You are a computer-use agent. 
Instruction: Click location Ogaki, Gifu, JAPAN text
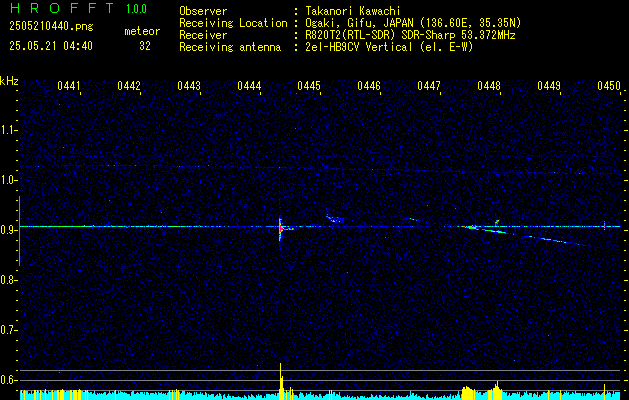(x=413, y=23)
